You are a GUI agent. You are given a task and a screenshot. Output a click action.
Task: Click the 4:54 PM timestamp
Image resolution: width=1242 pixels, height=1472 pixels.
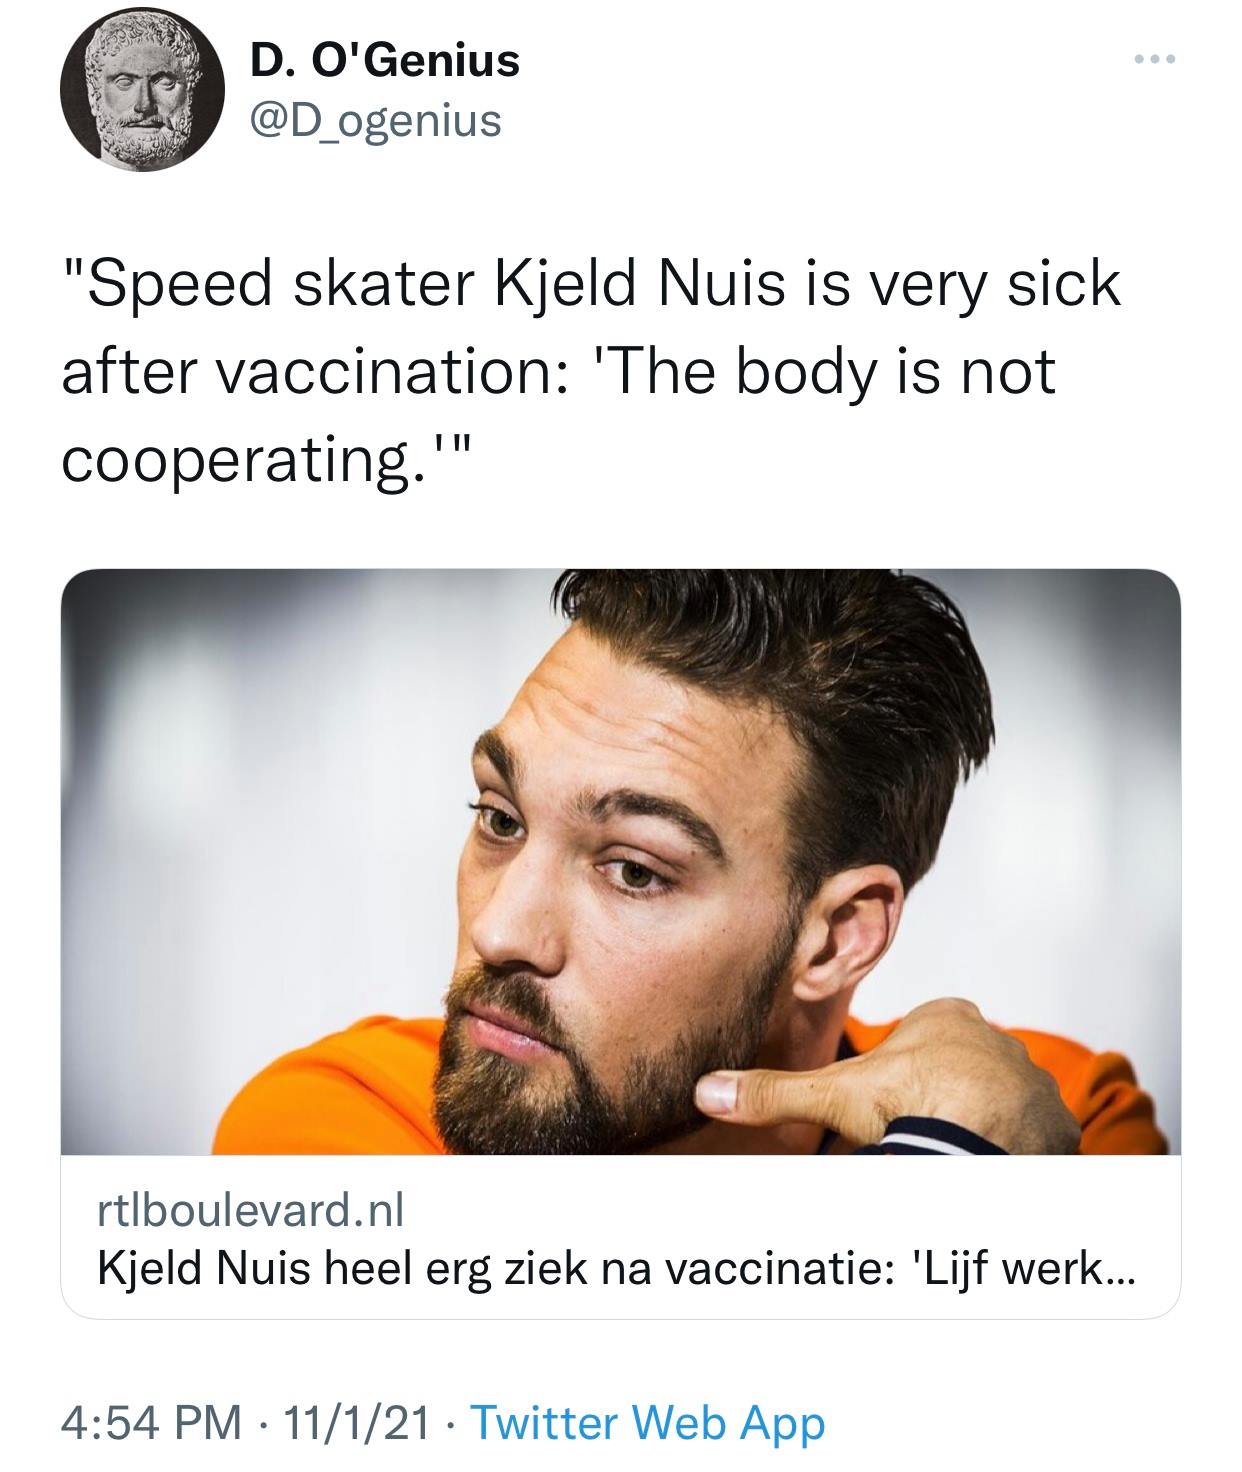[x=152, y=1423]
